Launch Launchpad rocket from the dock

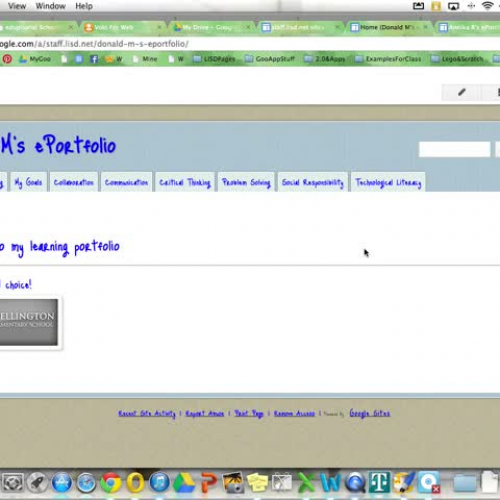[x=37, y=482]
